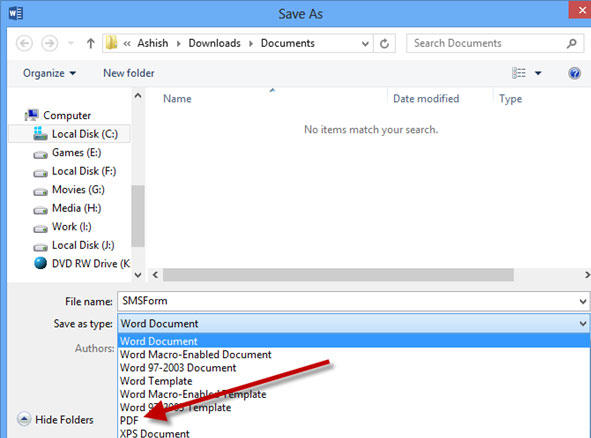591x438 pixels.
Task: Click the Word icon in title bar
Action: pyautogui.click(x=16, y=13)
